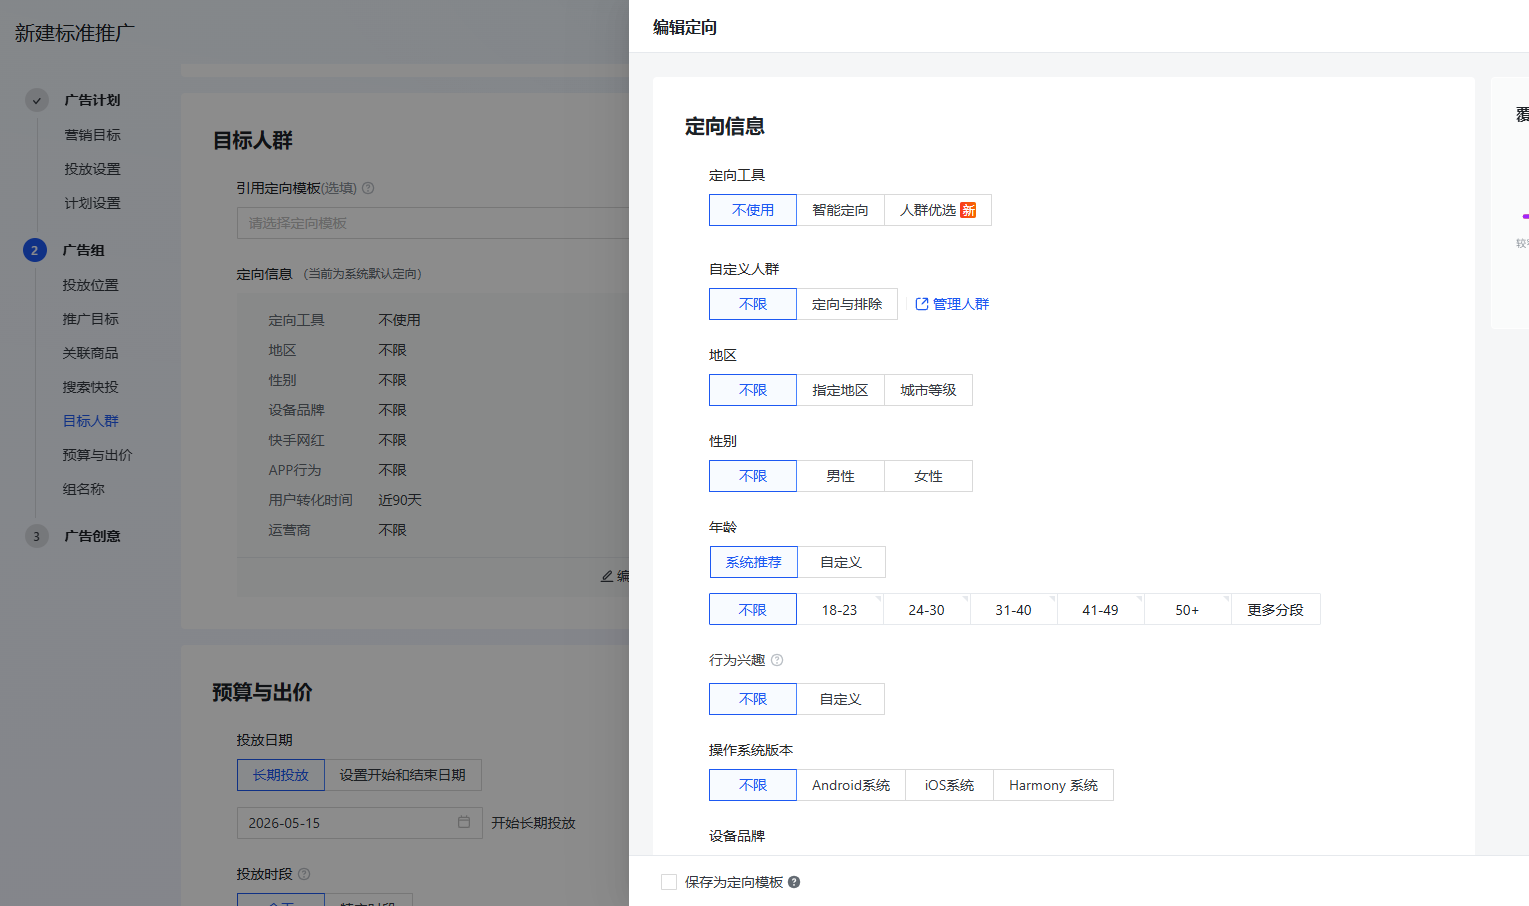Select age range 18-23
Viewport: 1529px width, 906px height.
pos(839,610)
